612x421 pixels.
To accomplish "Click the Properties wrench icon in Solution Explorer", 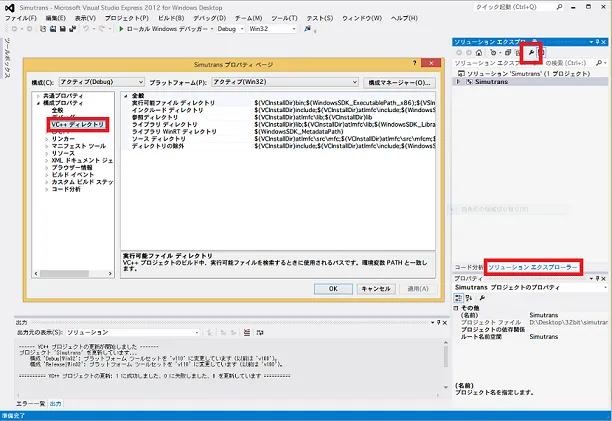I will 532,51.
